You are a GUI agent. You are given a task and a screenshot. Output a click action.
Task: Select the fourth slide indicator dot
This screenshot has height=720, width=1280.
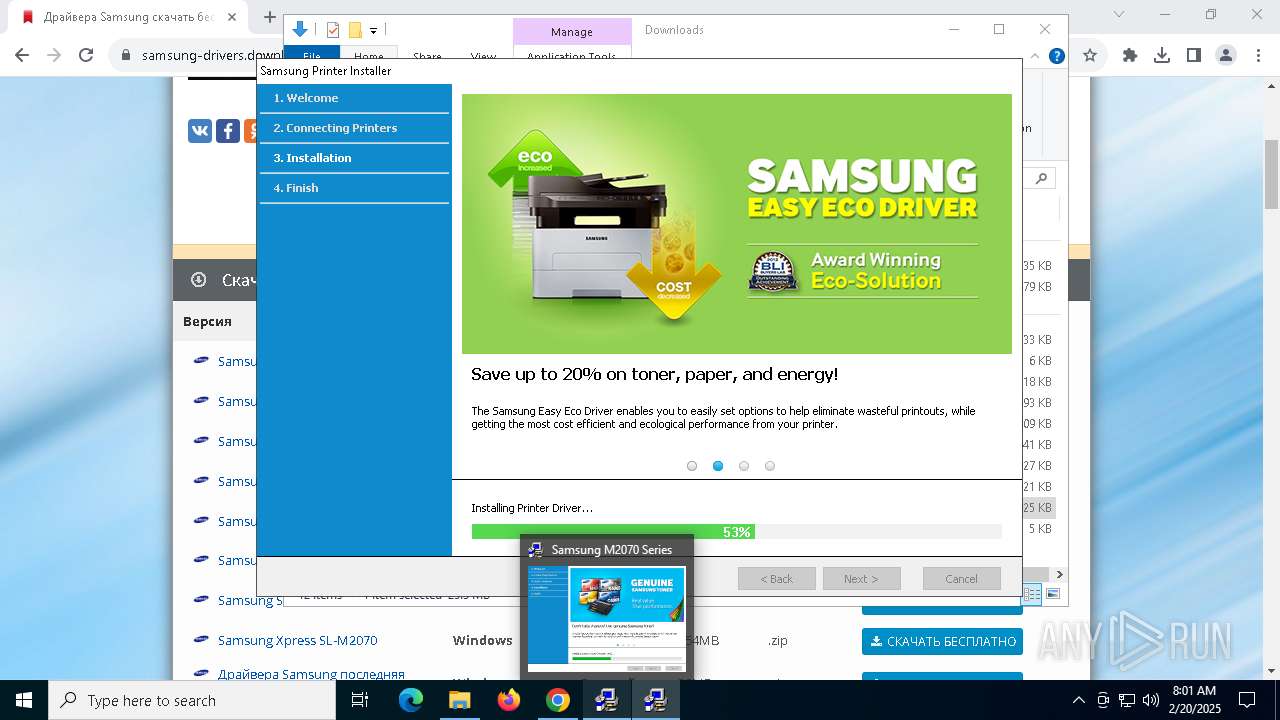[770, 466]
